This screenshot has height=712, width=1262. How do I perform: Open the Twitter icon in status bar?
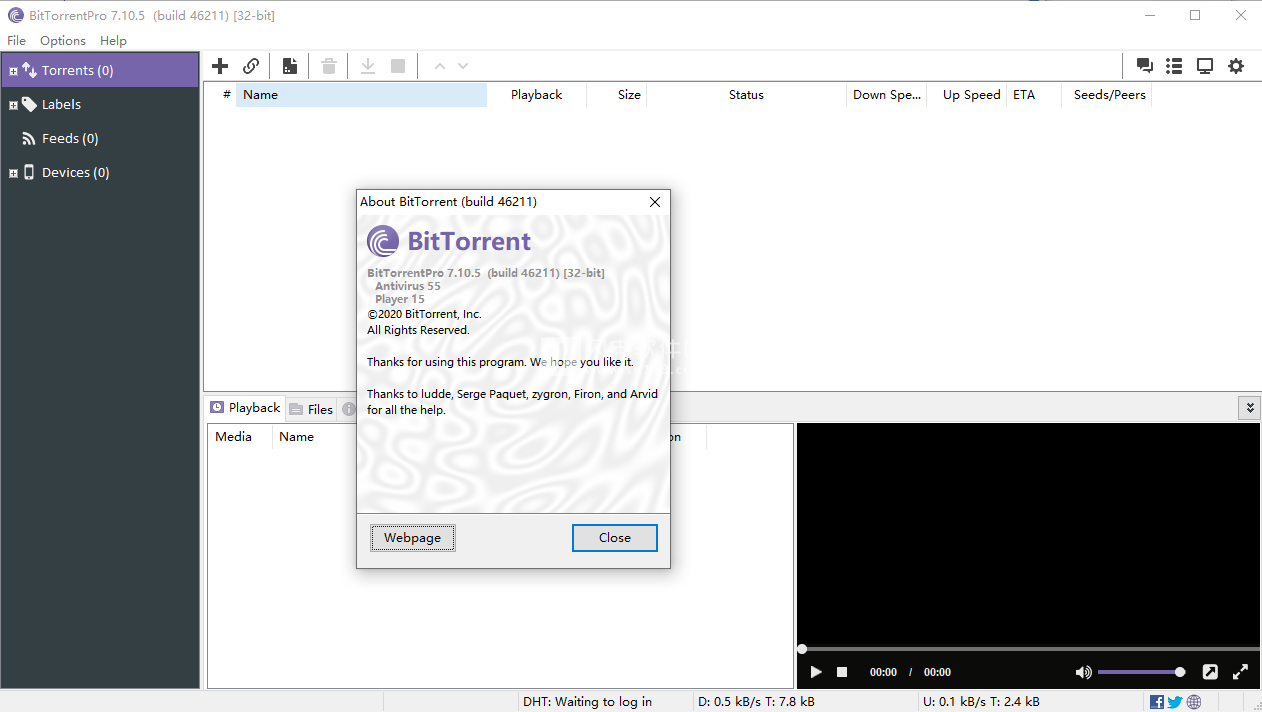[1175, 702]
